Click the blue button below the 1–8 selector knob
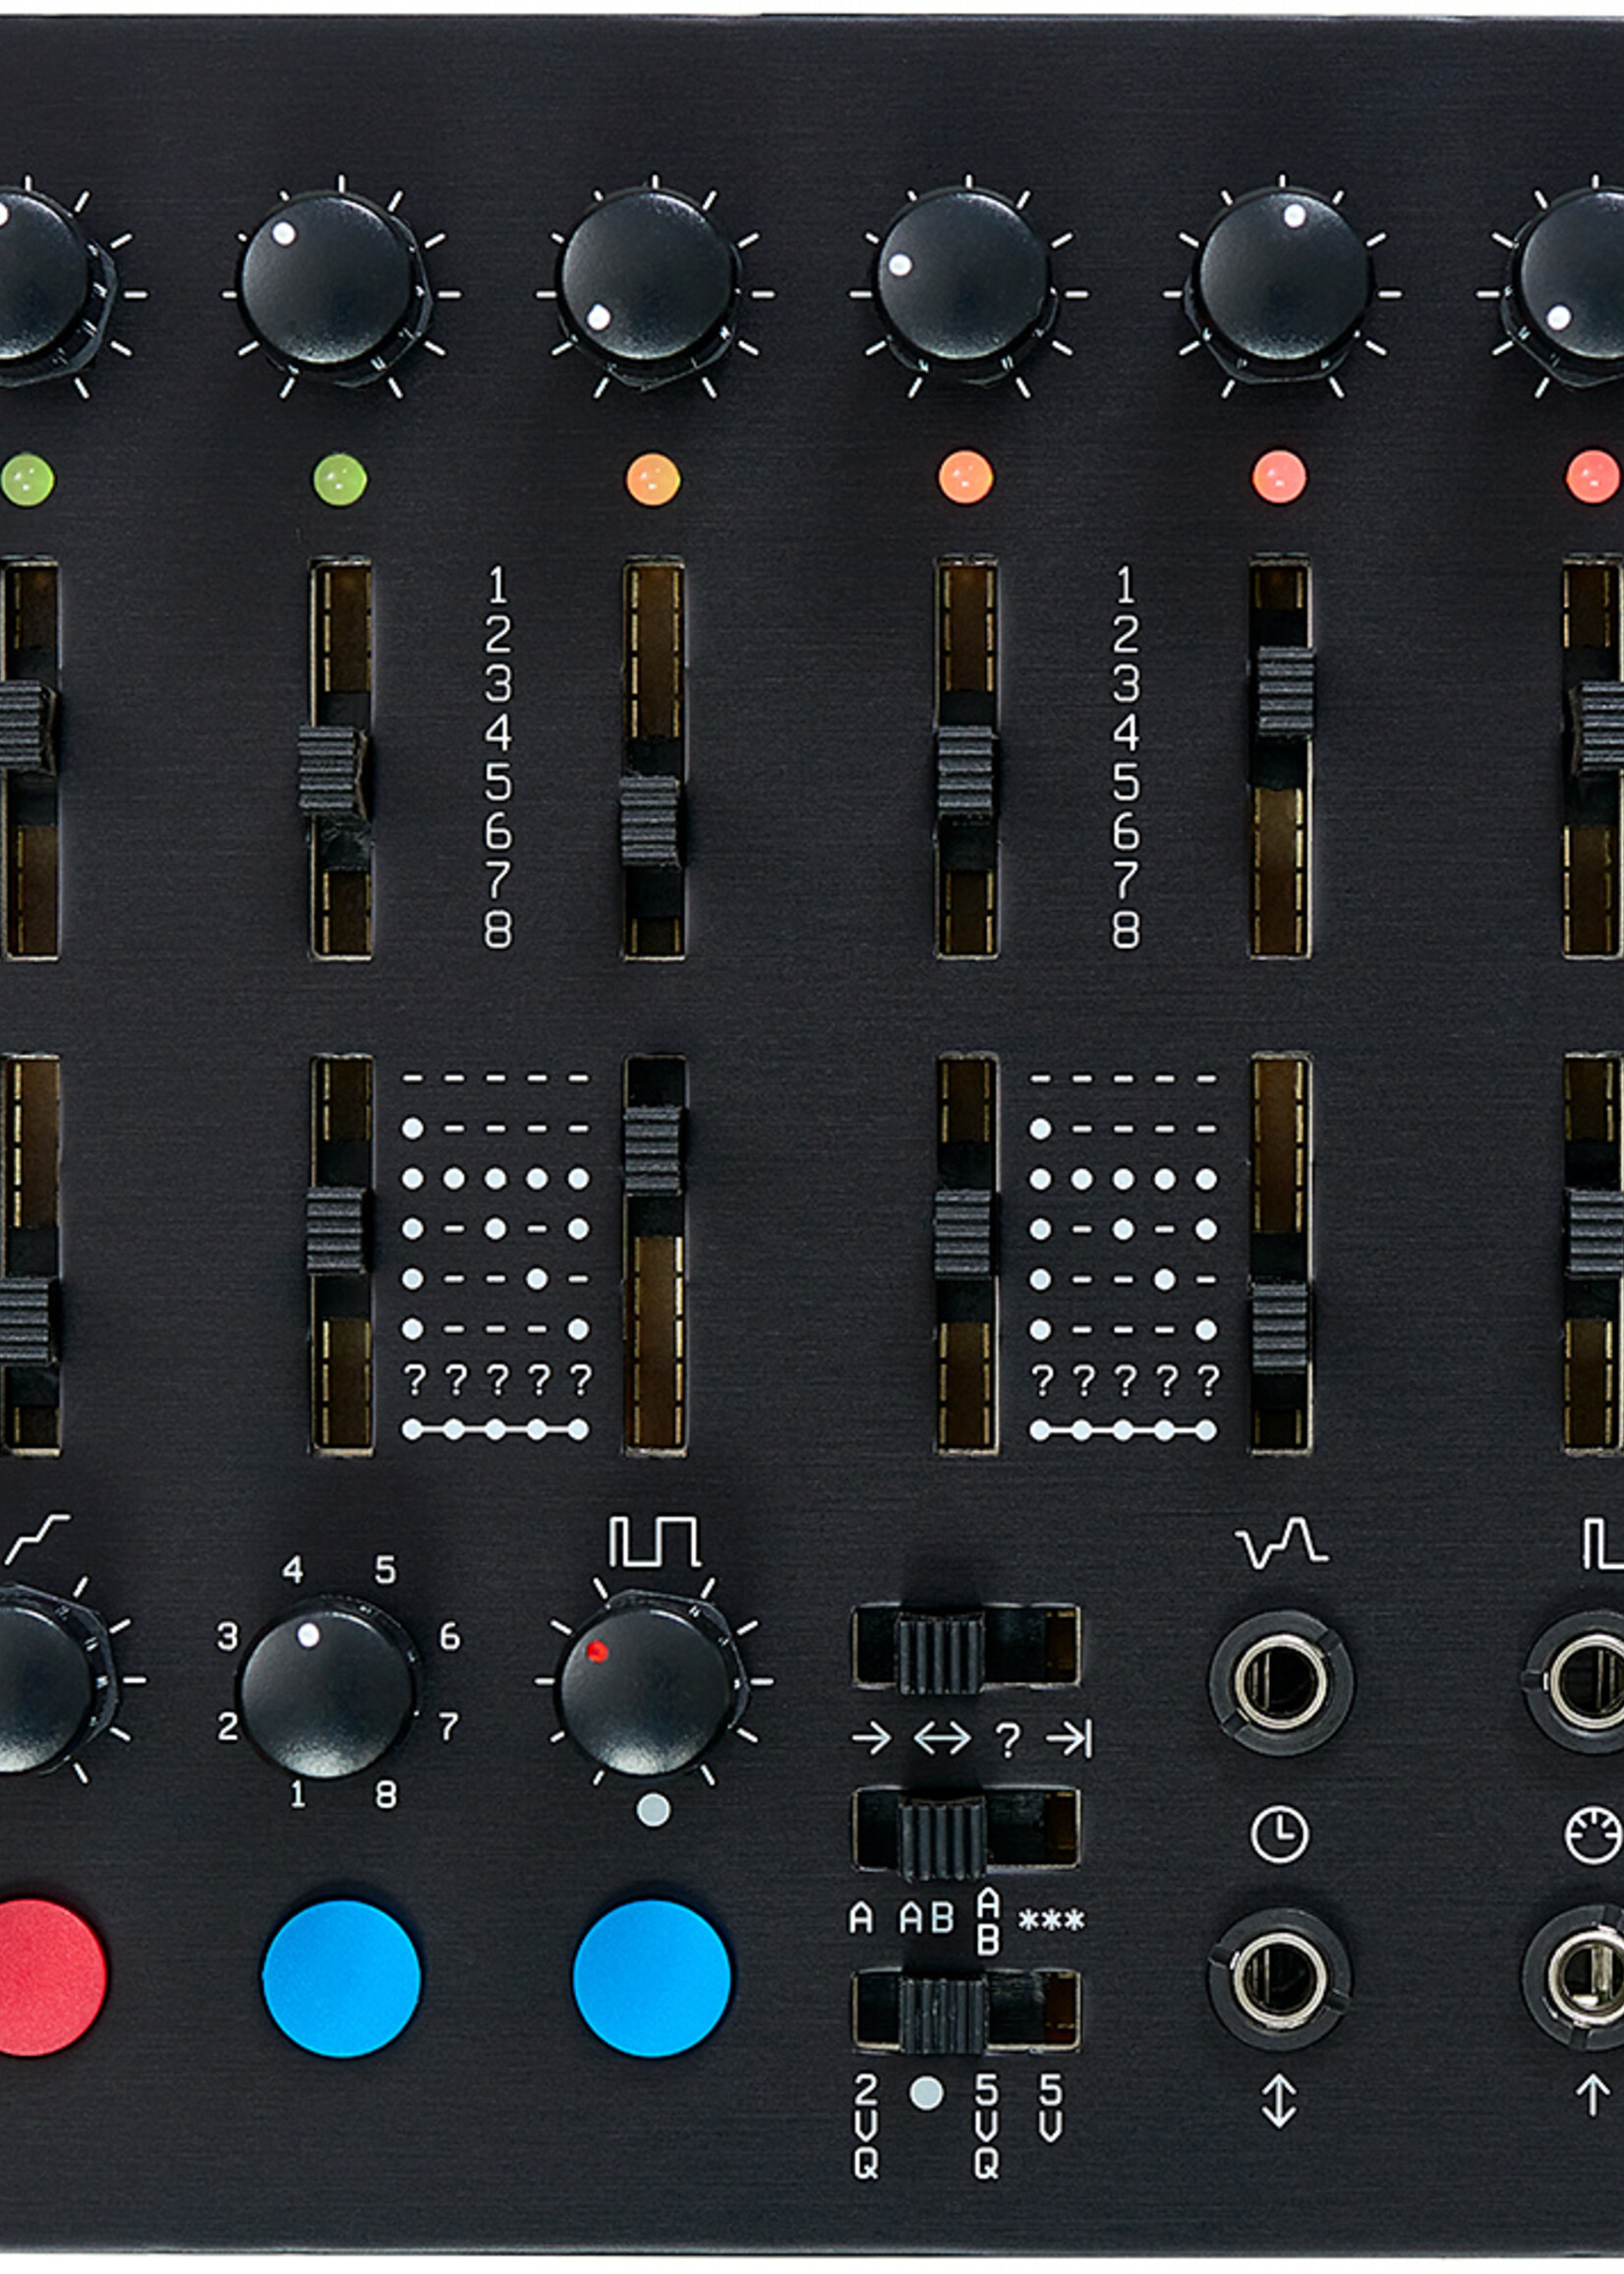Viewport: 1624px width, 2274px height. [x=341, y=1979]
